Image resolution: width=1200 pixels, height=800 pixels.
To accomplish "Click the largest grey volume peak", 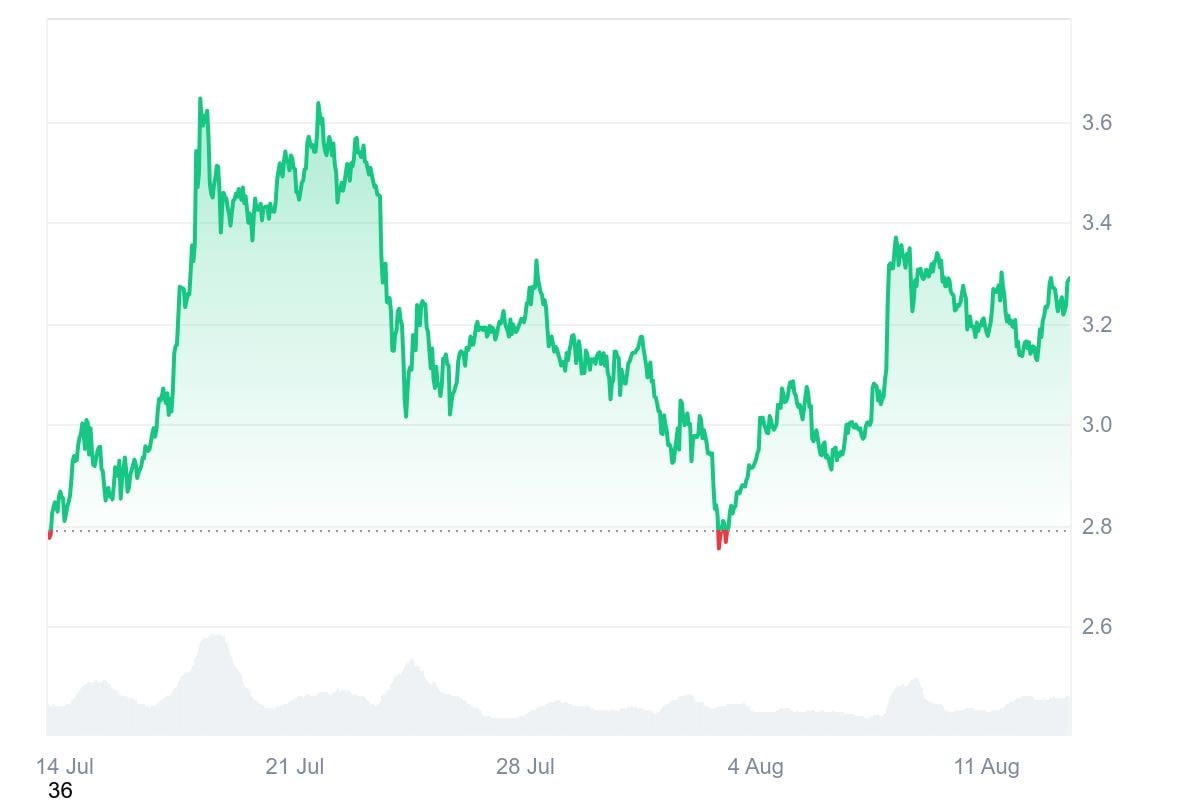I will [x=212, y=636].
